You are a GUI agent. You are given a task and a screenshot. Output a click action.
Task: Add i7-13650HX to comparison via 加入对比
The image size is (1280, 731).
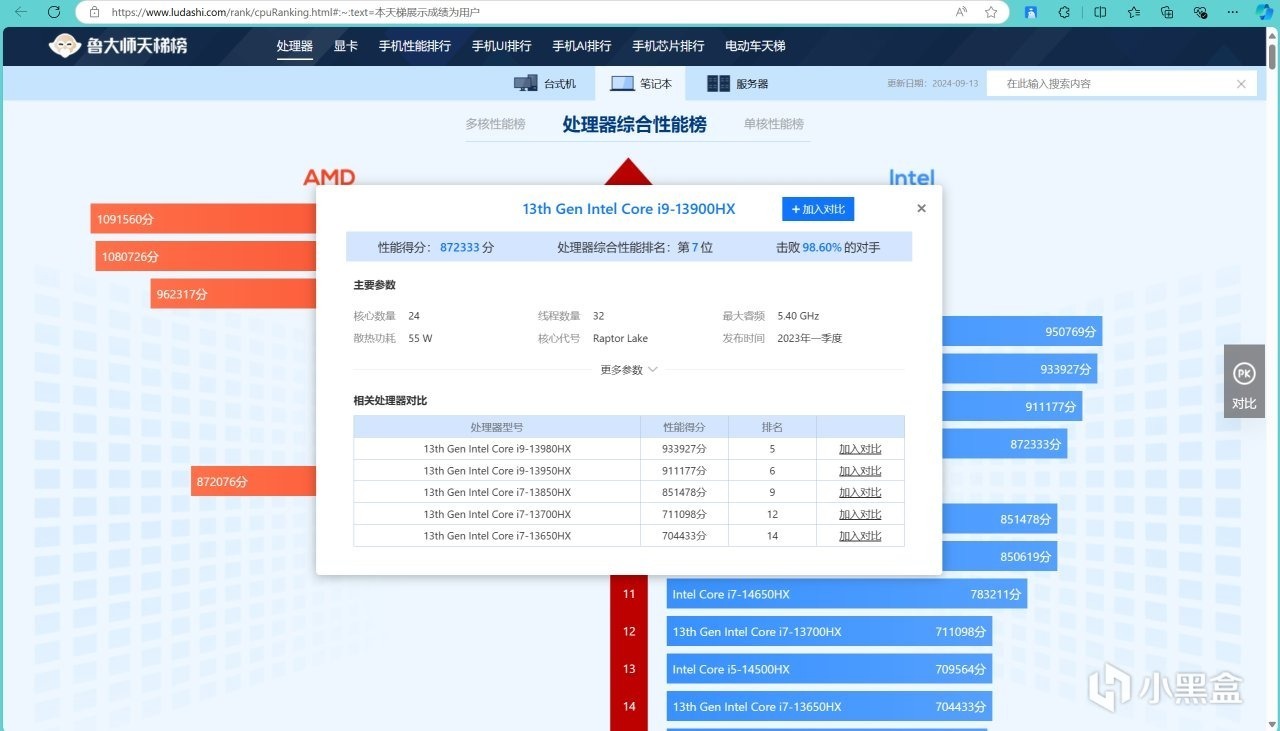860,536
